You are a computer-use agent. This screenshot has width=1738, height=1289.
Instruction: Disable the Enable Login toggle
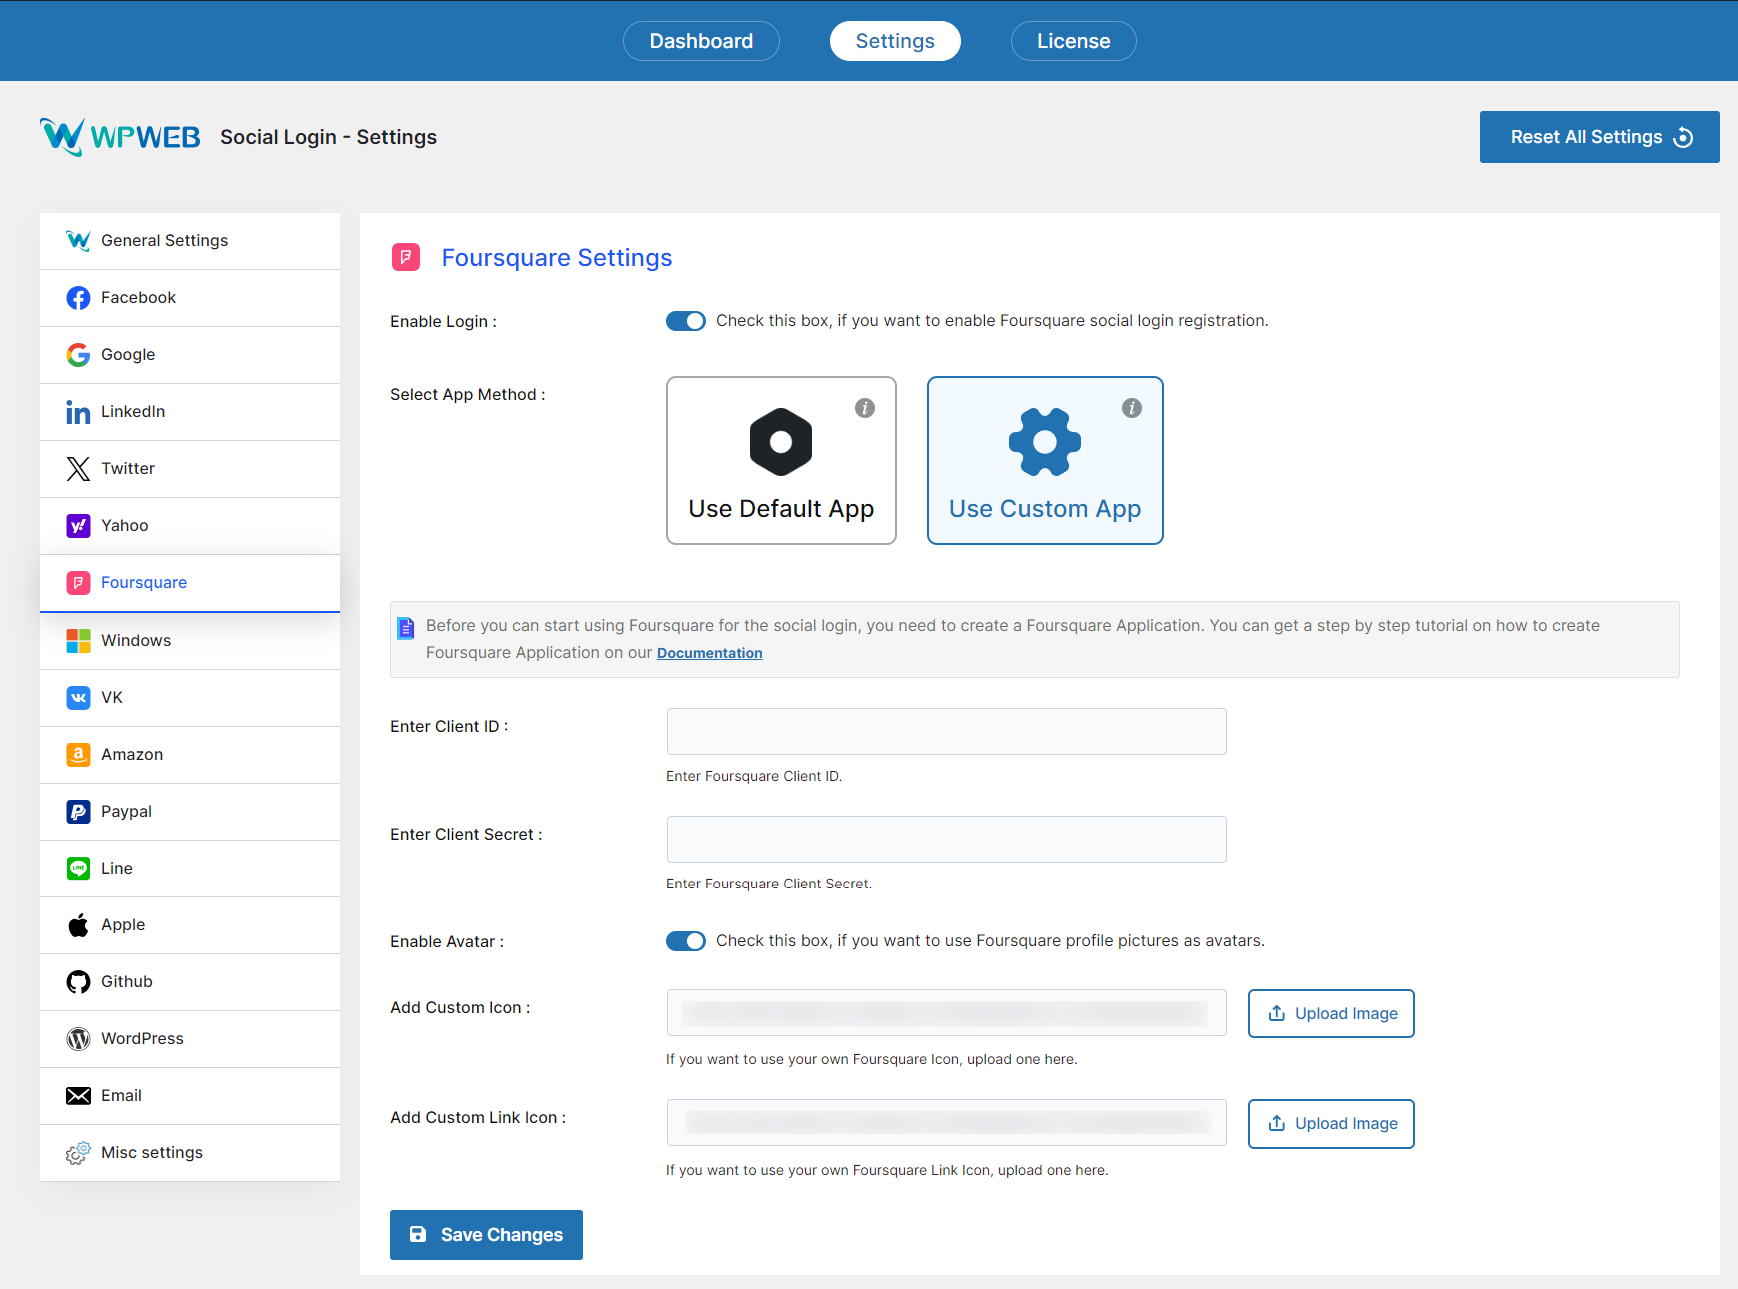coord(686,321)
